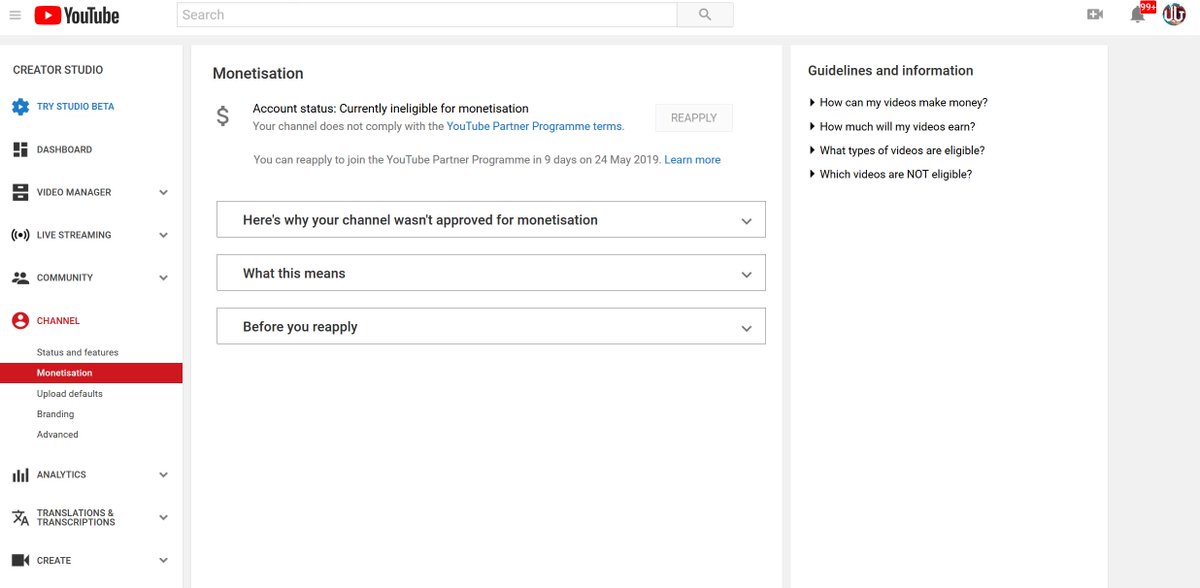The width and height of the screenshot is (1200, 588).
Task: Open the notifications bell
Action: click(1137, 15)
